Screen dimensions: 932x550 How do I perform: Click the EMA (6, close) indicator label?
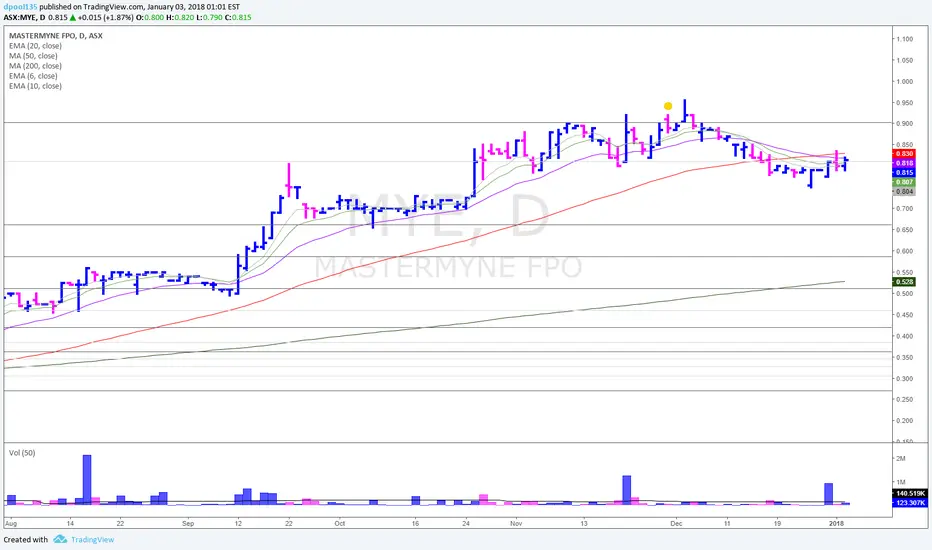(33, 76)
